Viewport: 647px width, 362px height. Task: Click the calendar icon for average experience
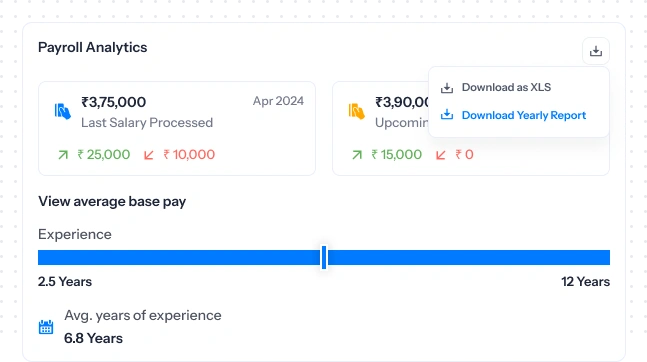(46, 327)
